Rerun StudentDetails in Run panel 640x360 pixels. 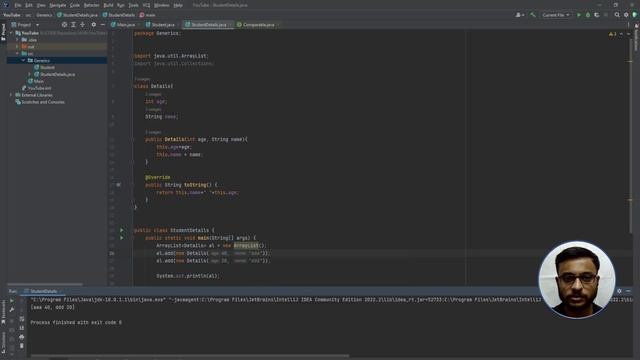(12, 301)
